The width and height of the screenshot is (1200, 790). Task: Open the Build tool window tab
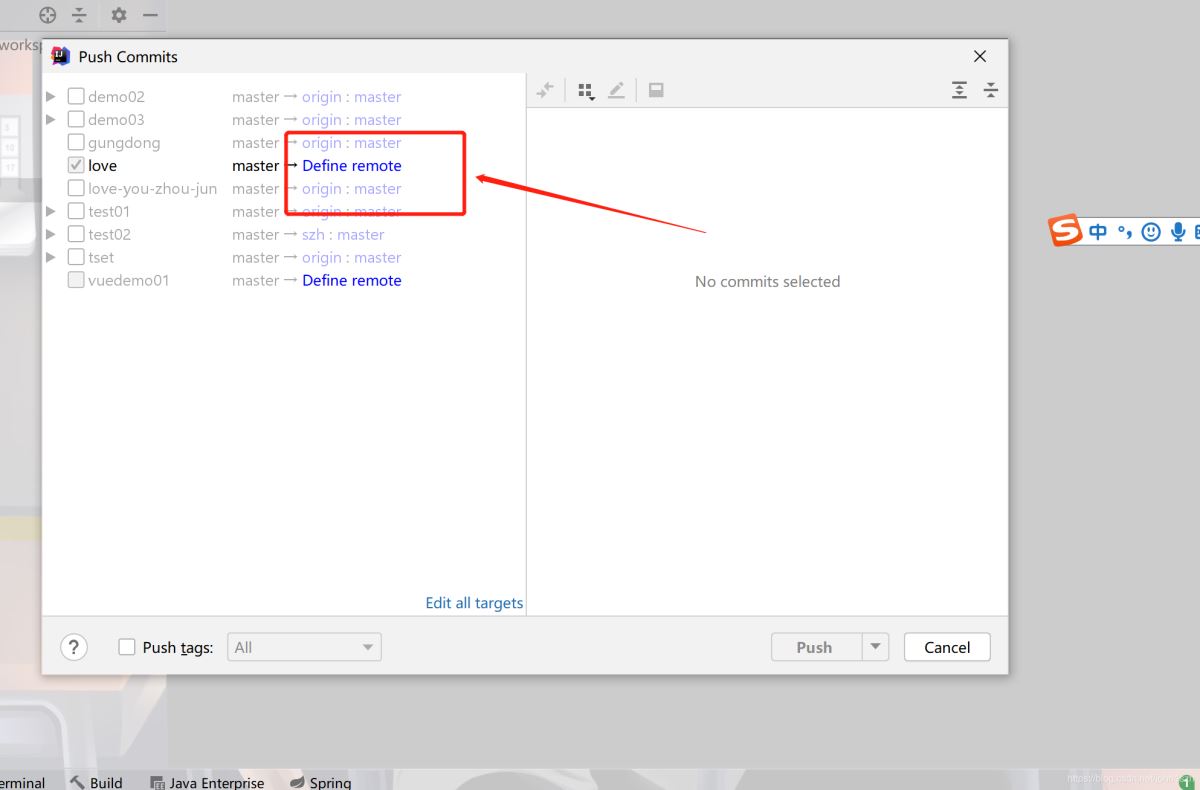(96, 783)
